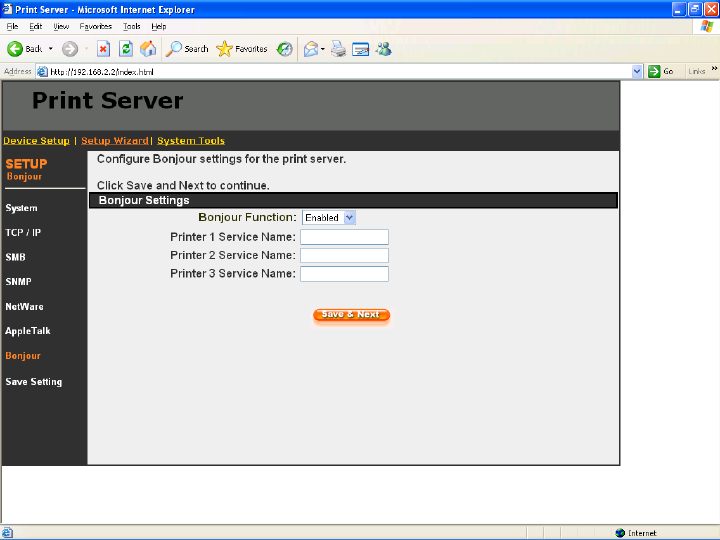
Task: Open the File menu
Action: click(x=12, y=26)
